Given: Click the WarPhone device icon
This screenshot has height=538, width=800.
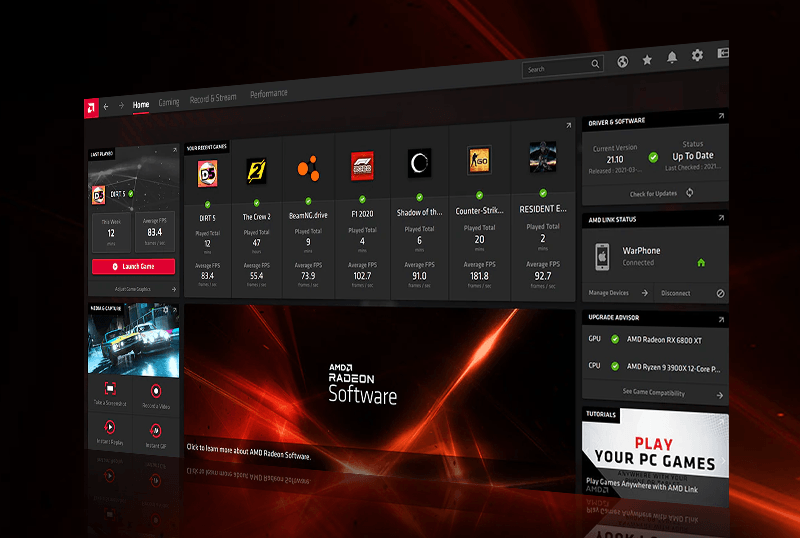Looking at the screenshot, I should click(602, 256).
